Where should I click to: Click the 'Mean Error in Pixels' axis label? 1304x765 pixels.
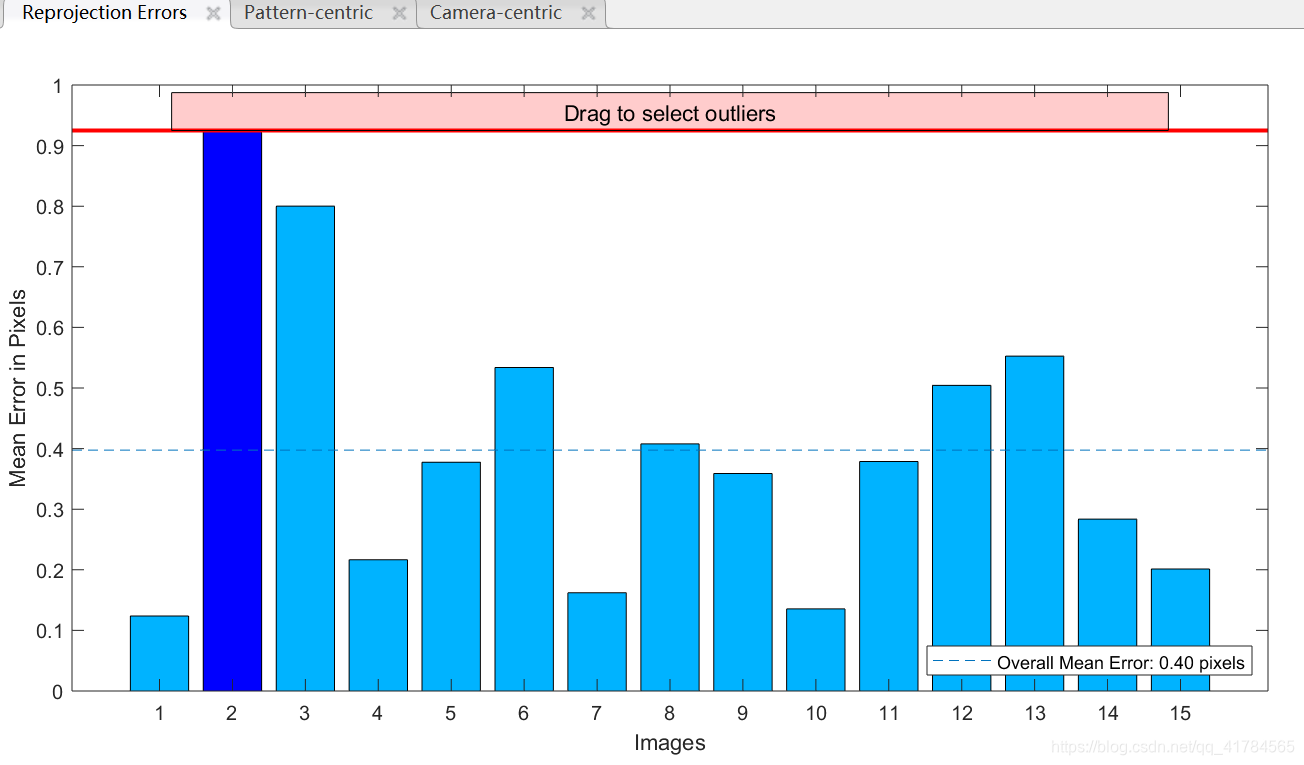coord(18,388)
